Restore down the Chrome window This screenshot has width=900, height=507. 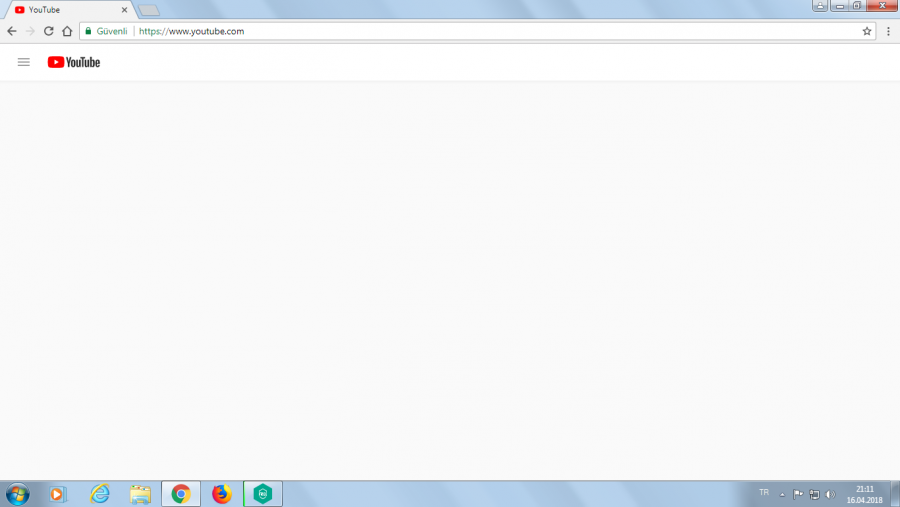[x=856, y=6]
